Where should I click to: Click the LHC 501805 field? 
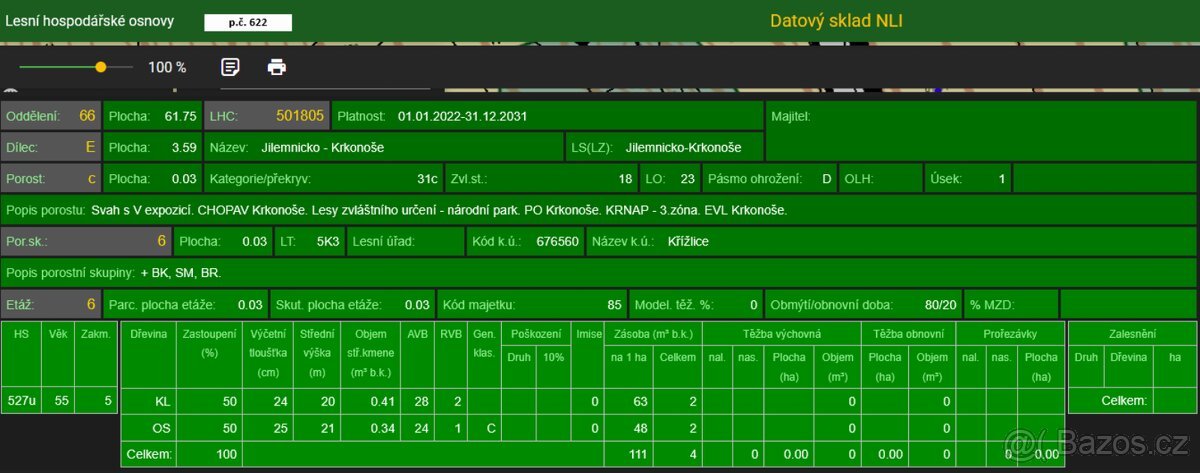(266, 116)
